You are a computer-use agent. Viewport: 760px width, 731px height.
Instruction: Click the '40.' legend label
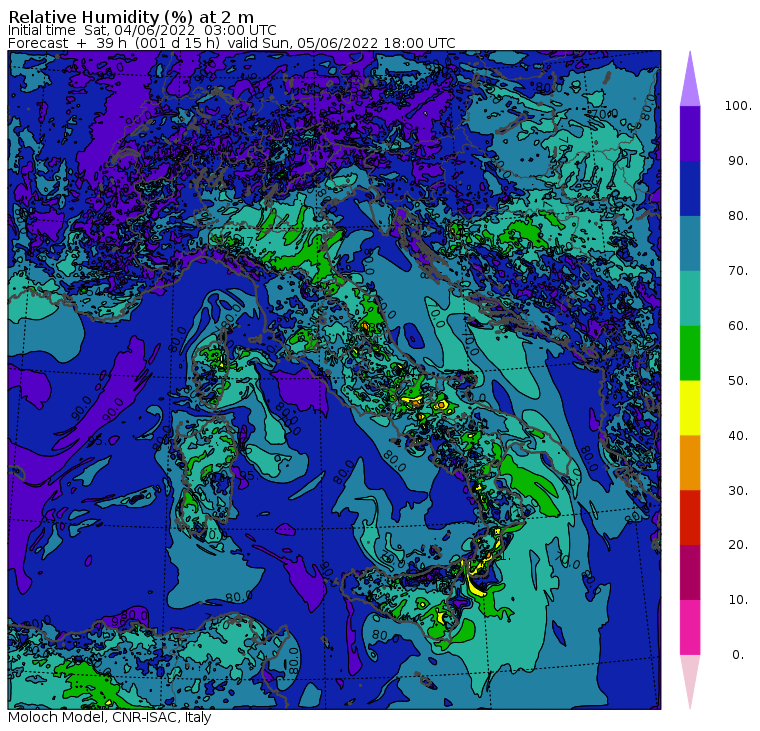tap(738, 435)
